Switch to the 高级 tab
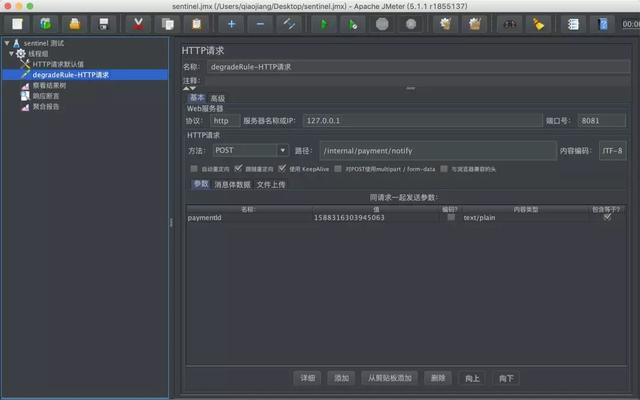 coord(218,98)
